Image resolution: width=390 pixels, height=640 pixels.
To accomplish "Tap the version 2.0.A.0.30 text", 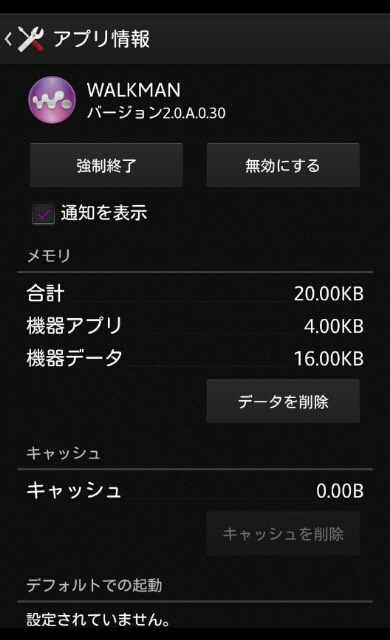I will click(x=156, y=113).
